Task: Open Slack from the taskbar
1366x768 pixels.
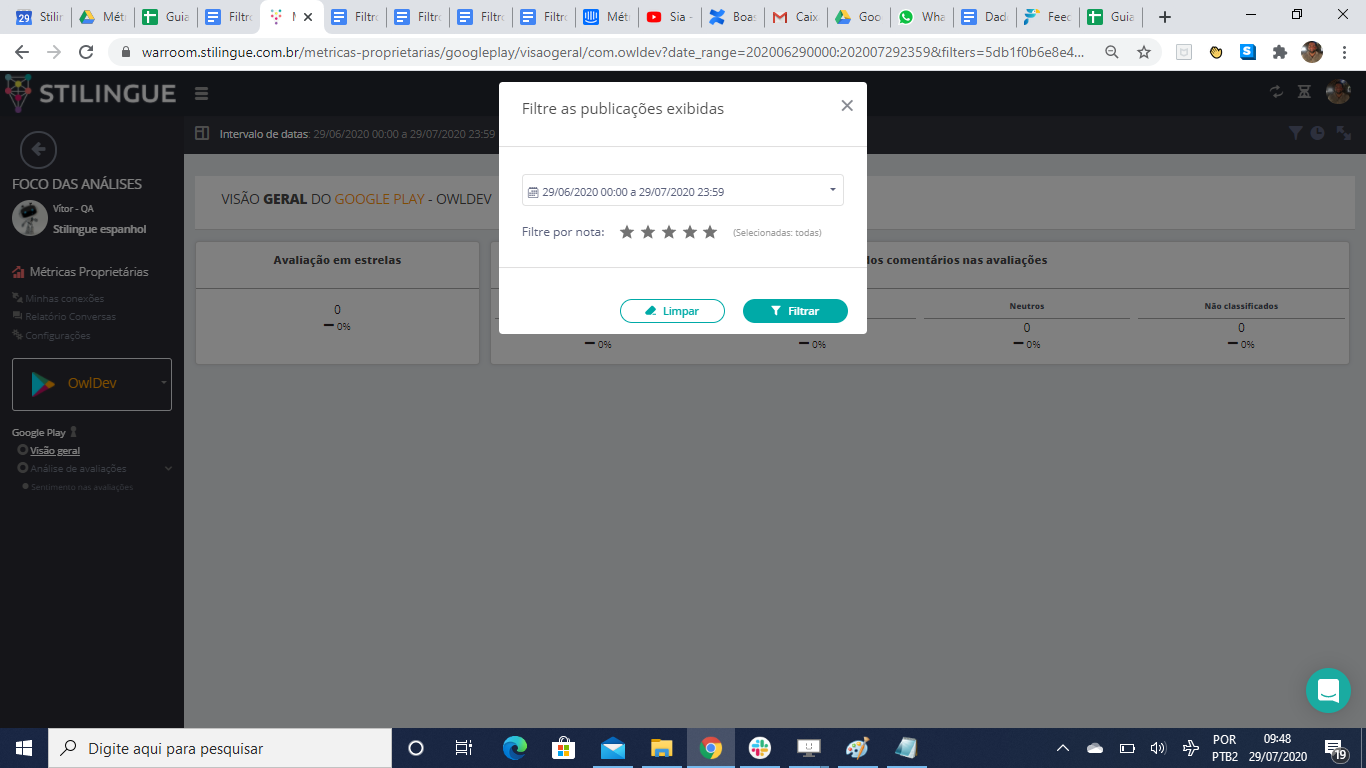Action: (760, 748)
